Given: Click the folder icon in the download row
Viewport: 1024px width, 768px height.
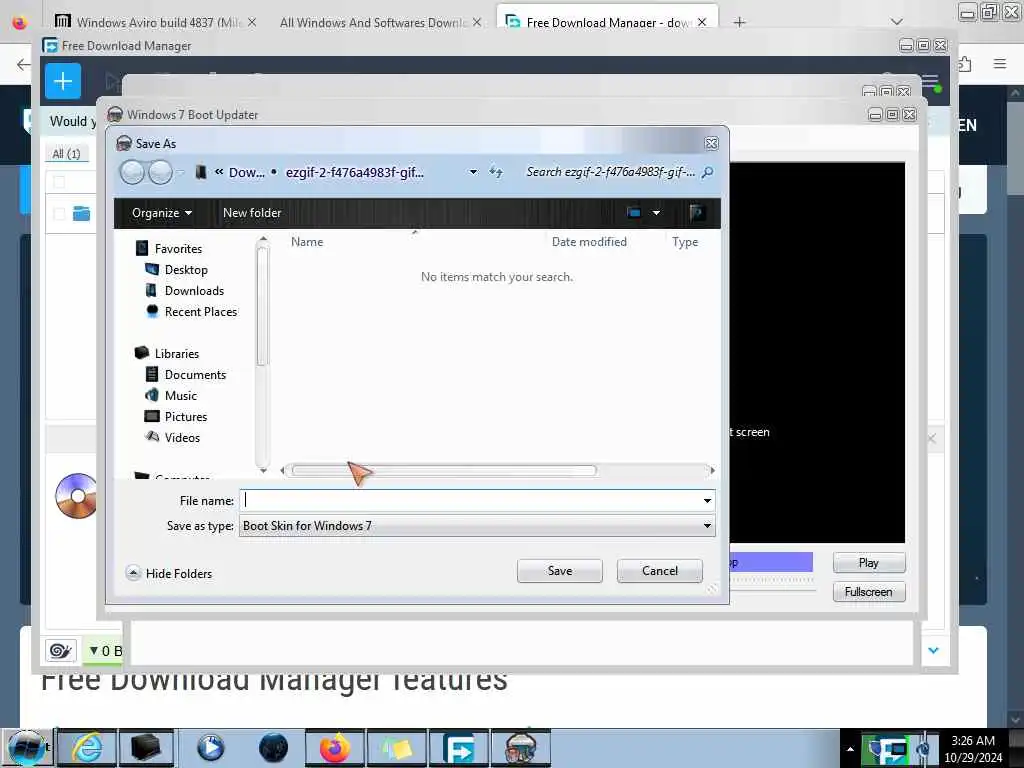Looking at the screenshot, I should (x=82, y=214).
